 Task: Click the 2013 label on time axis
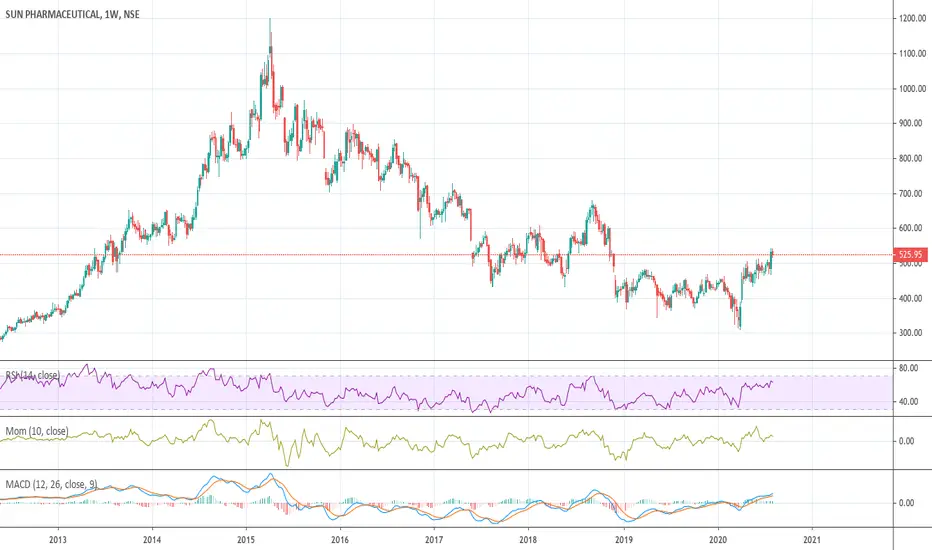pos(58,540)
